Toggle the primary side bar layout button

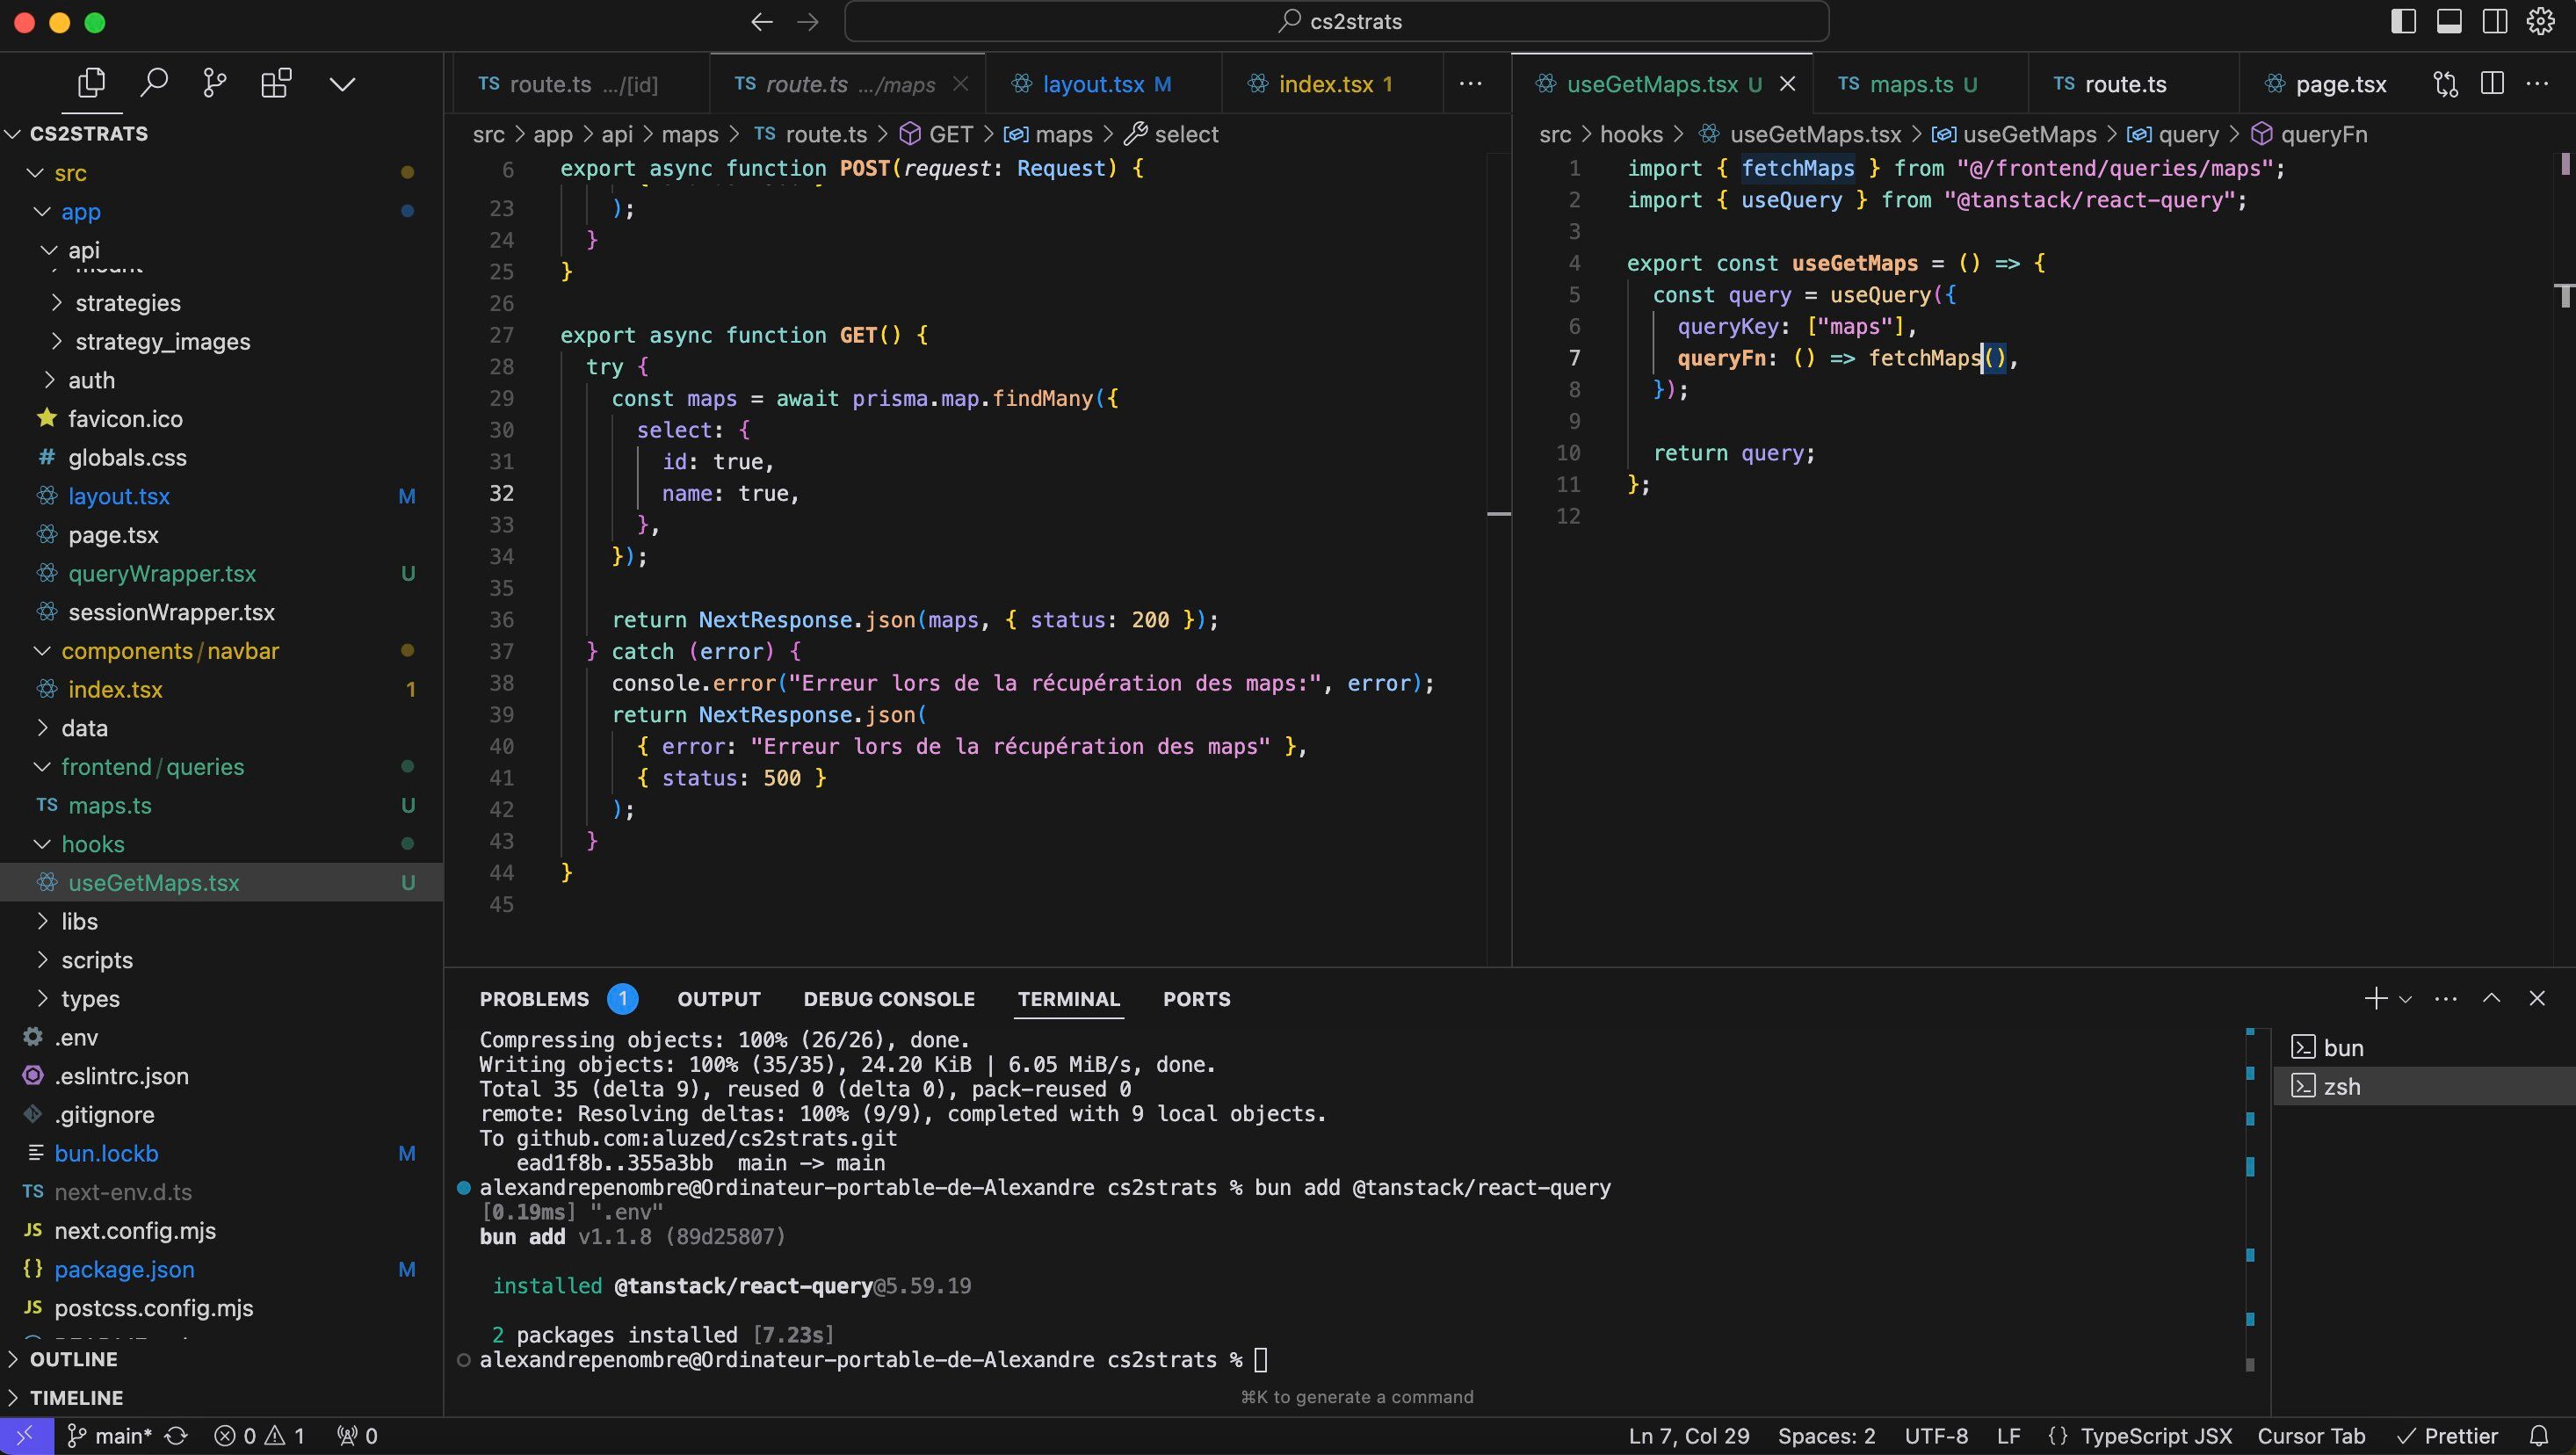point(2404,22)
